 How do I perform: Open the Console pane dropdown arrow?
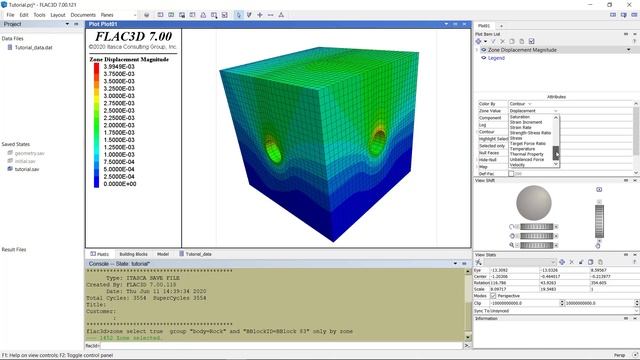point(455,264)
